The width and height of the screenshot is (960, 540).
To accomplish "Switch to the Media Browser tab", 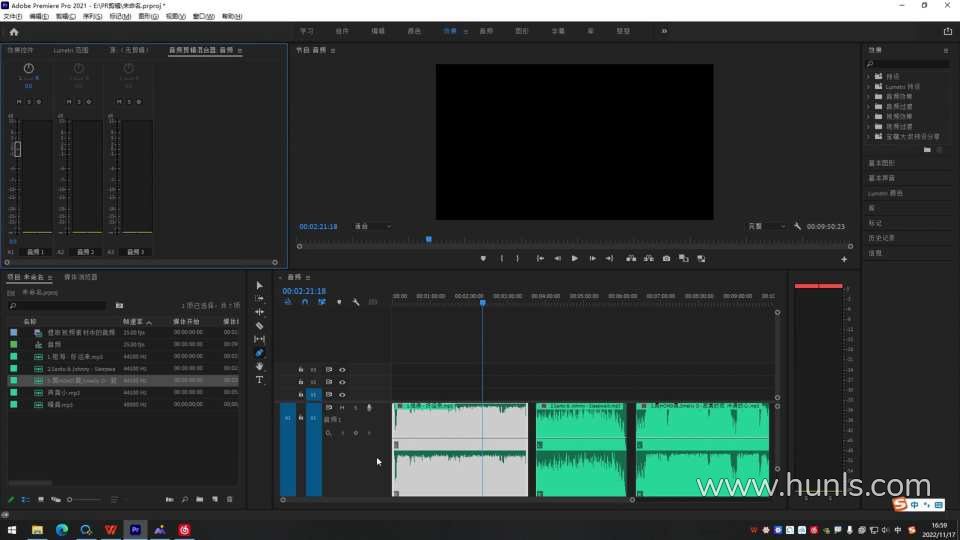I will pyautogui.click(x=81, y=277).
